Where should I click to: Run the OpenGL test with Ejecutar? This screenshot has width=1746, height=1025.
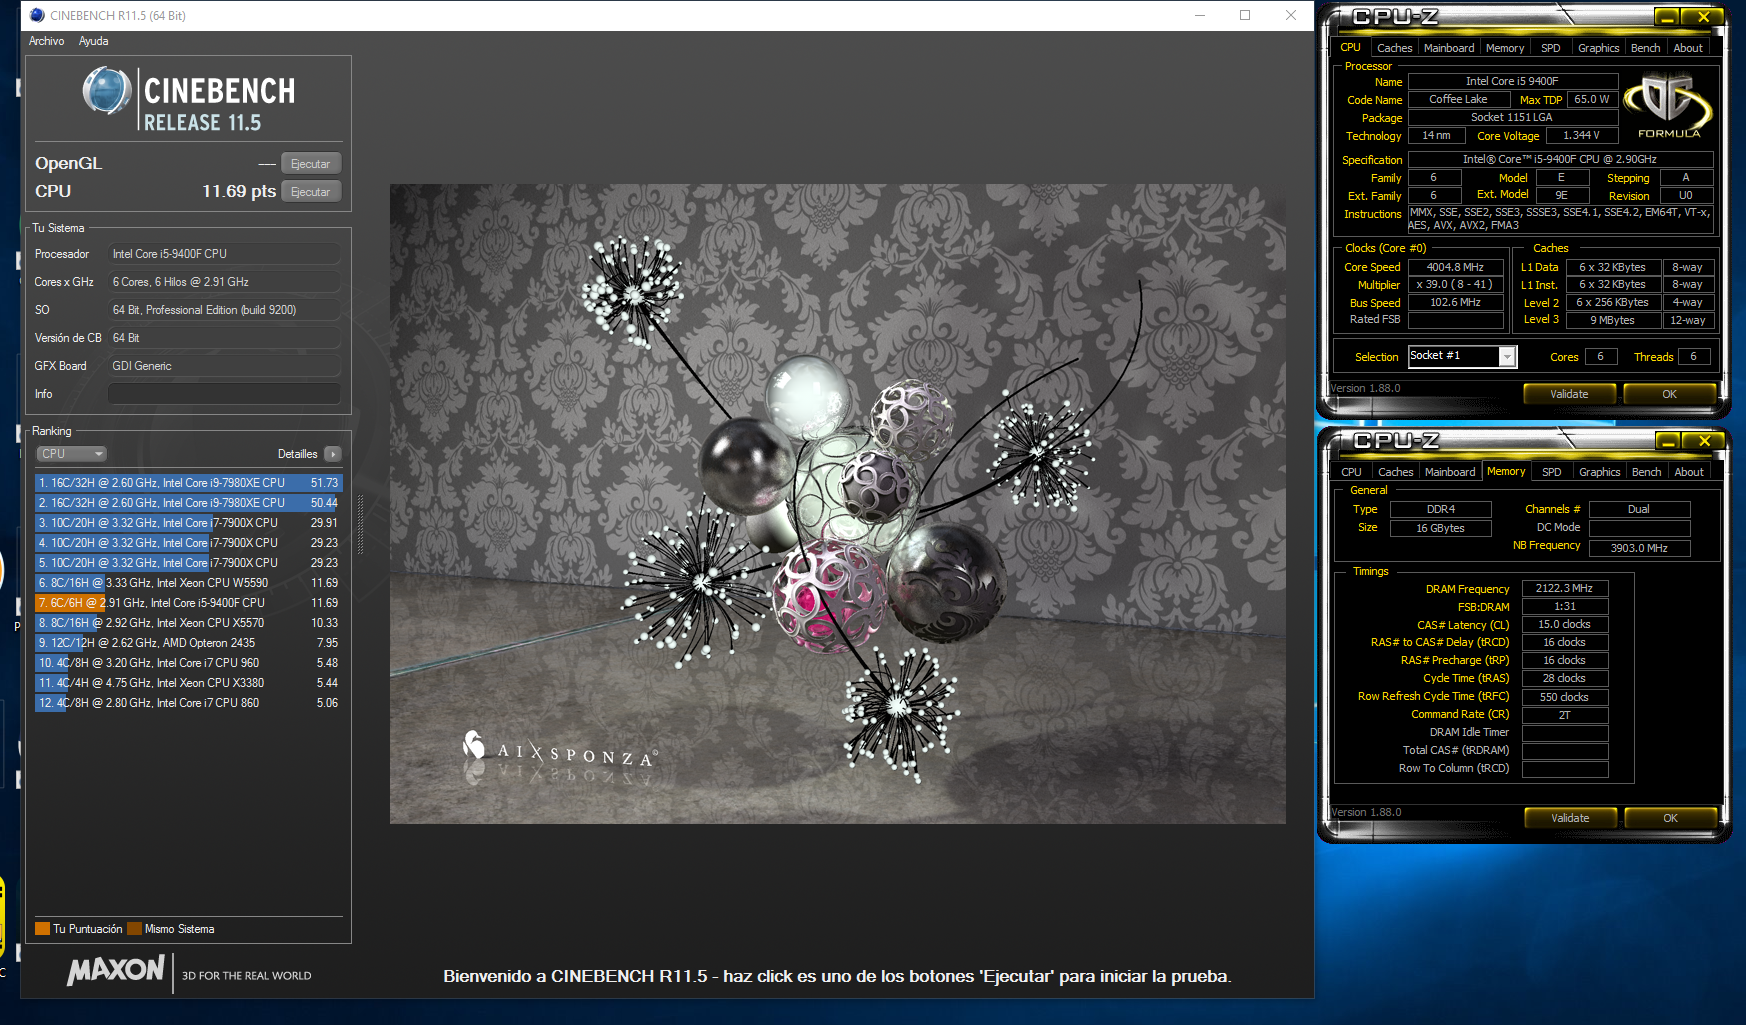point(311,164)
